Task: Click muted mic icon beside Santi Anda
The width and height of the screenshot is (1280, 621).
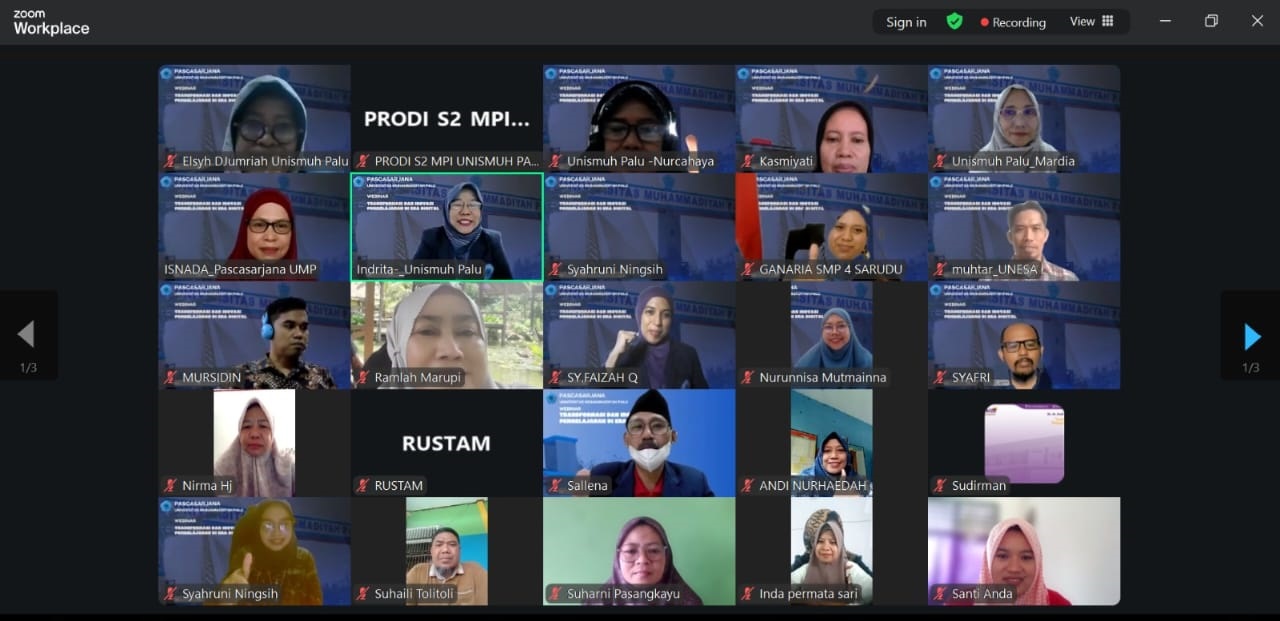Action: [x=939, y=593]
